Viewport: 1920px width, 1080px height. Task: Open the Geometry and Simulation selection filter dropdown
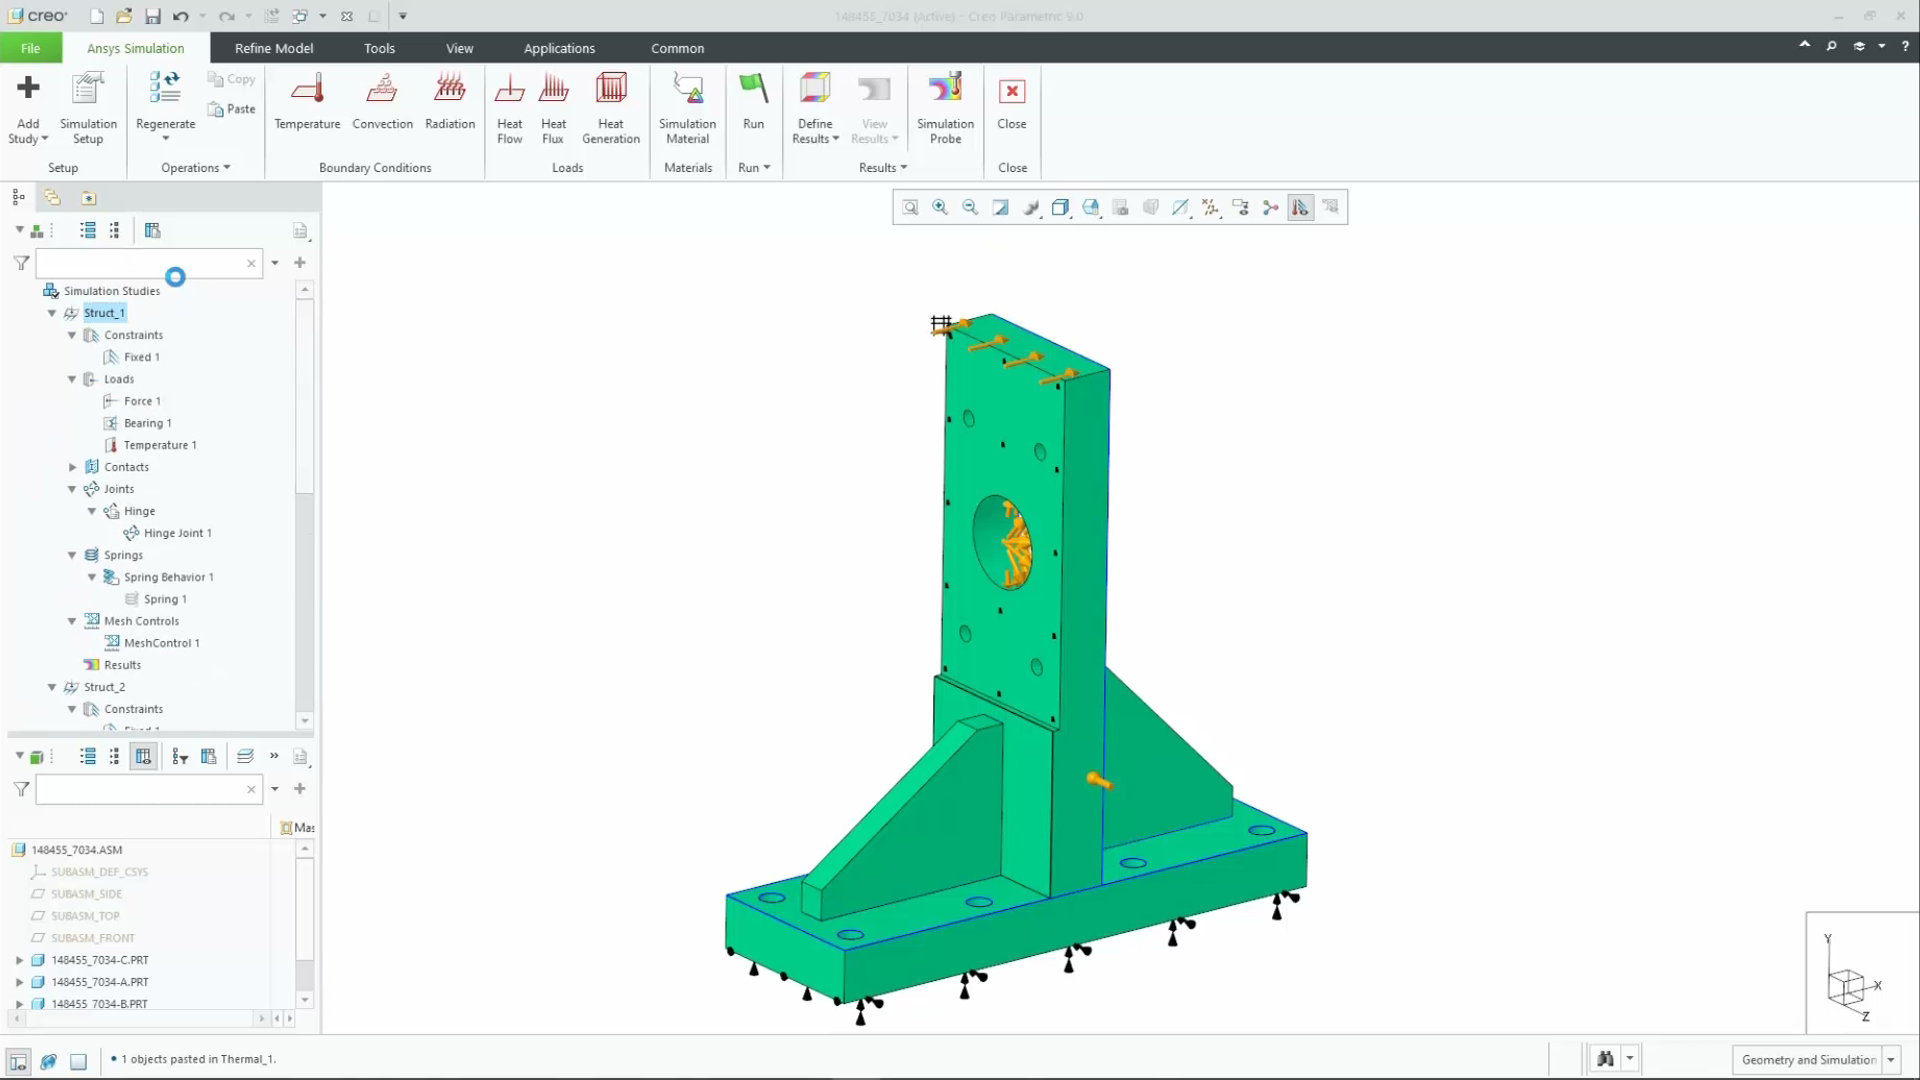[x=1891, y=1060]
